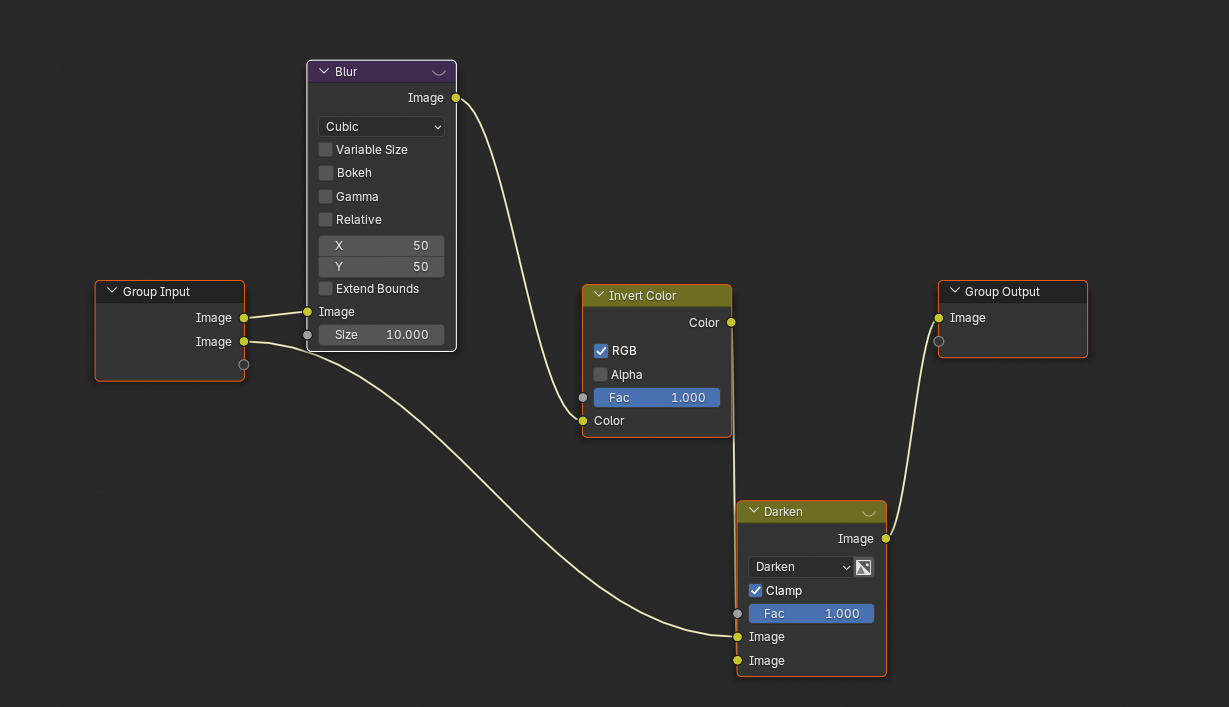Viewport: 1229px width, 707px height.
Task: Toggle the Blur node preview icon
Action: pos(438,72)
